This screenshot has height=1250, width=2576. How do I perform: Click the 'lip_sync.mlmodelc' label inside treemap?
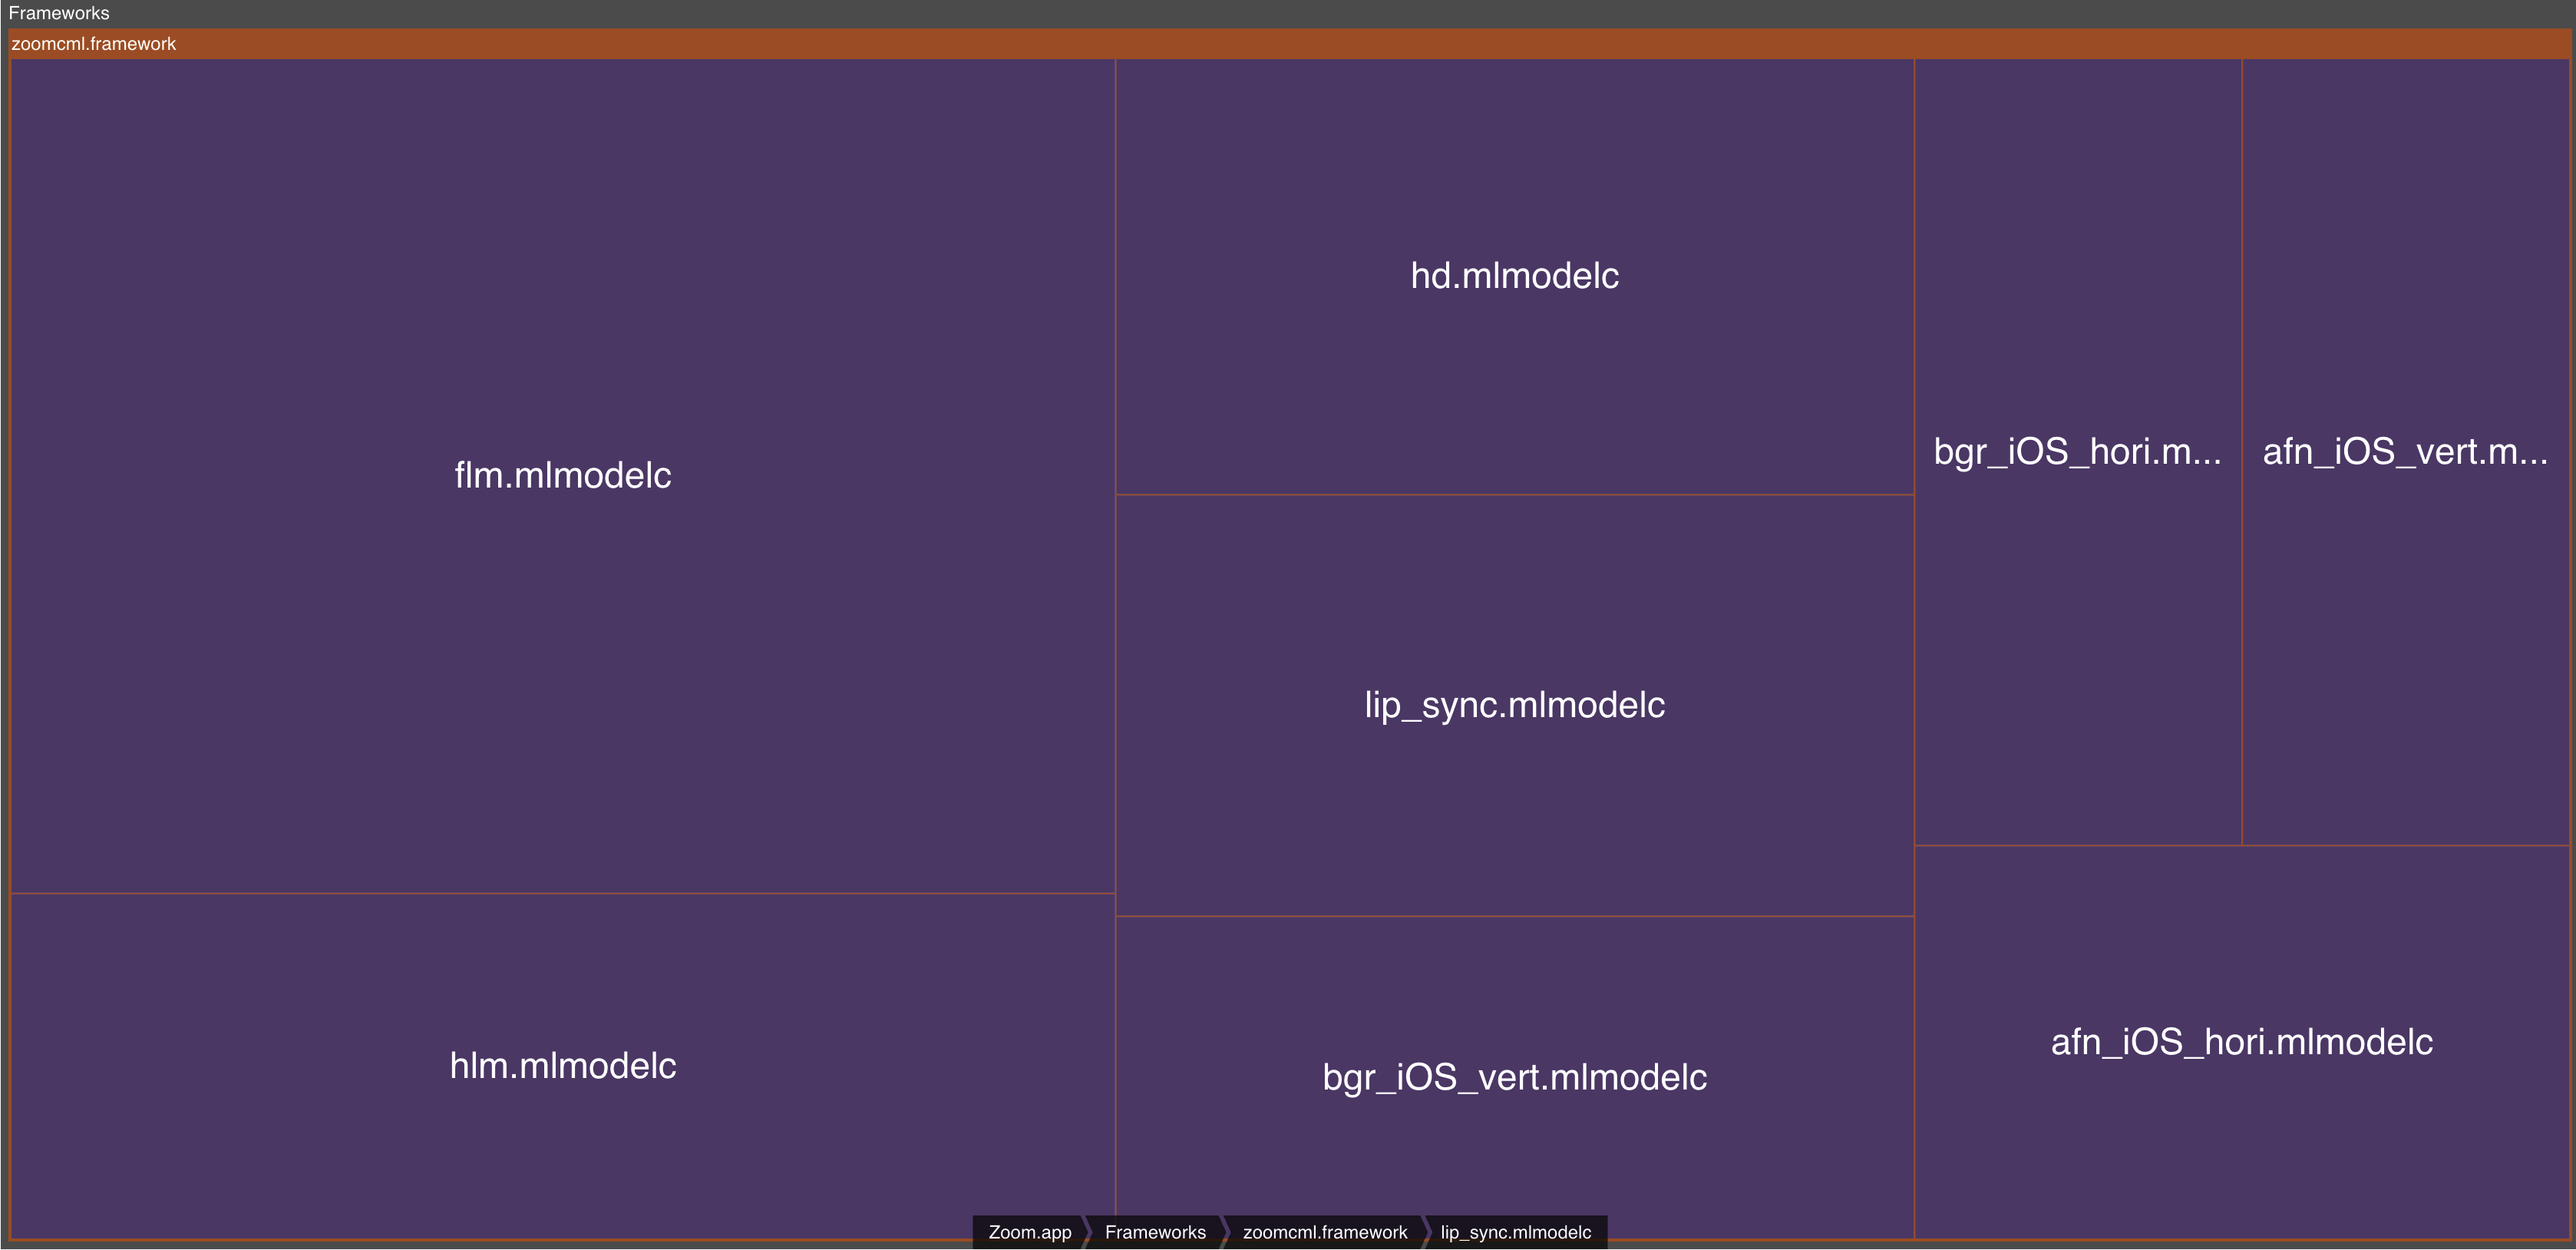click(x=1514, y=705)
